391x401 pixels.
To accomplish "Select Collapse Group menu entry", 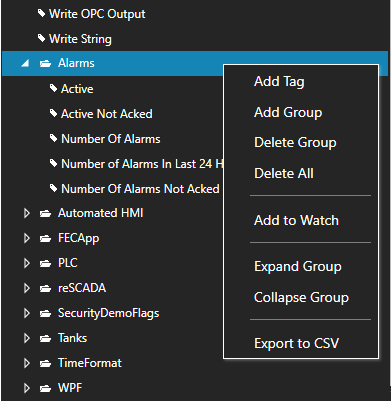I will click(301, 297).
